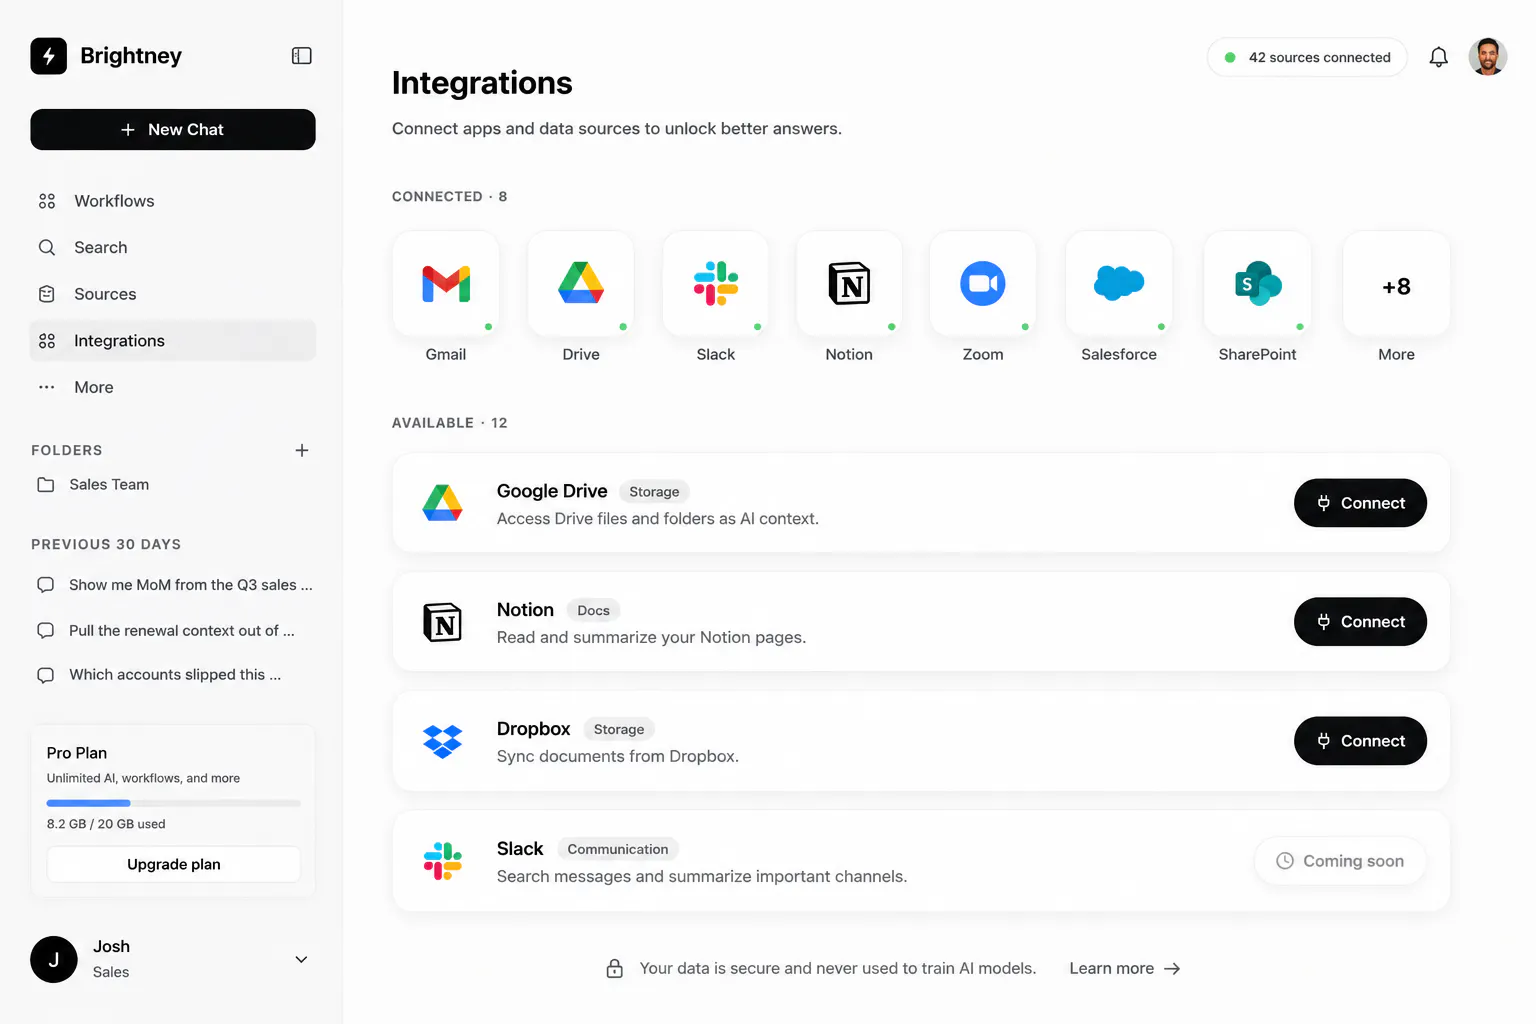This screenshot has height=1024, width=1536.
Task: Follow the Learn more link
Action: (x=1125, y=968)
